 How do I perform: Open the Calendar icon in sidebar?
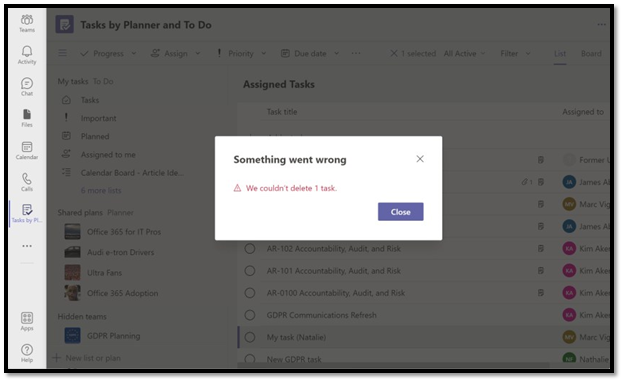point(27,150)
